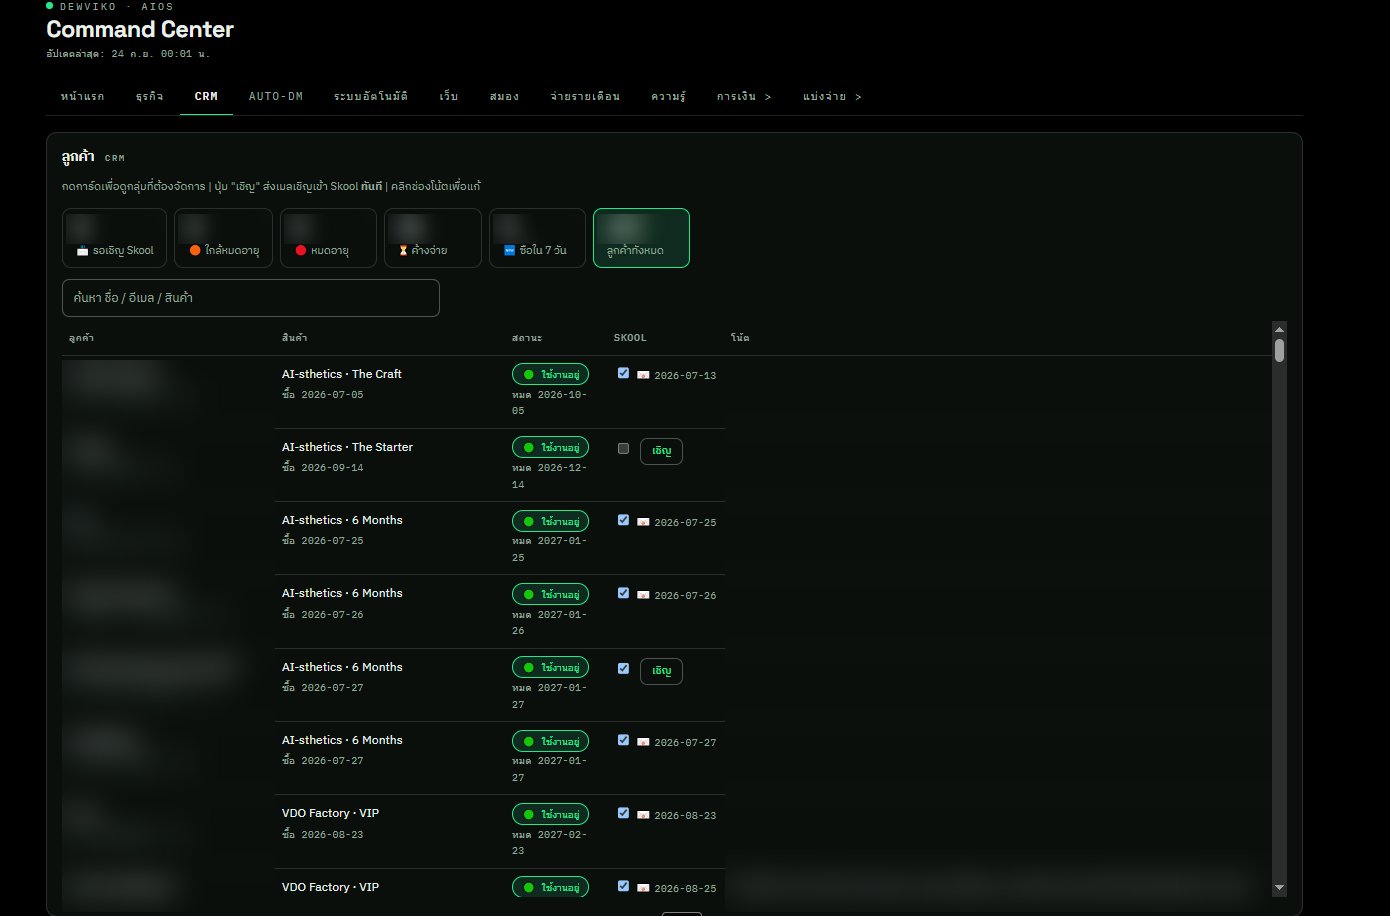Select the ลูกค้าทั้งหมด card
Viewport: 1390px width, 916px height.
click(x=641, y=238)
